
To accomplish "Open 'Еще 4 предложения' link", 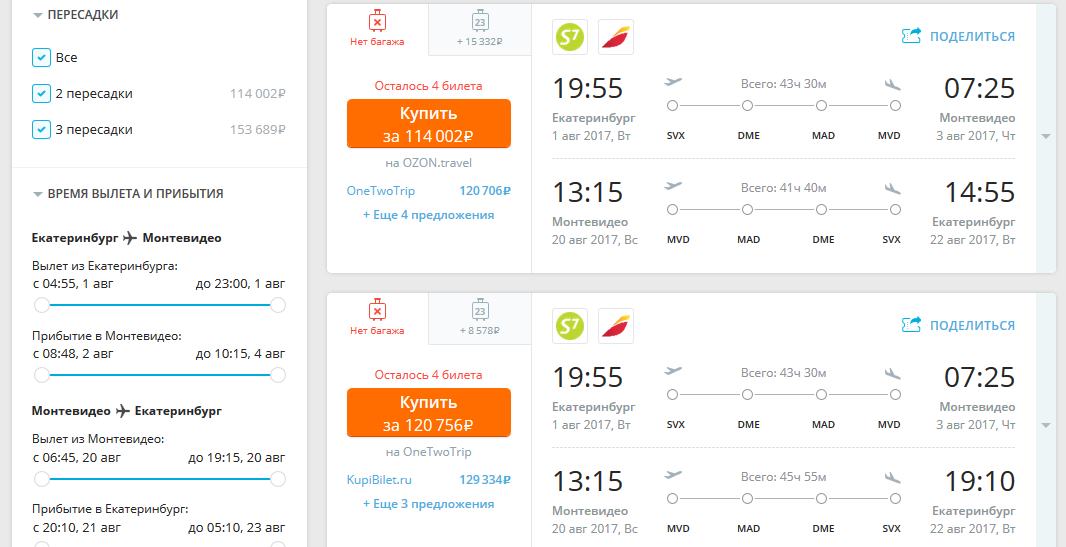I will pos(428,215).
